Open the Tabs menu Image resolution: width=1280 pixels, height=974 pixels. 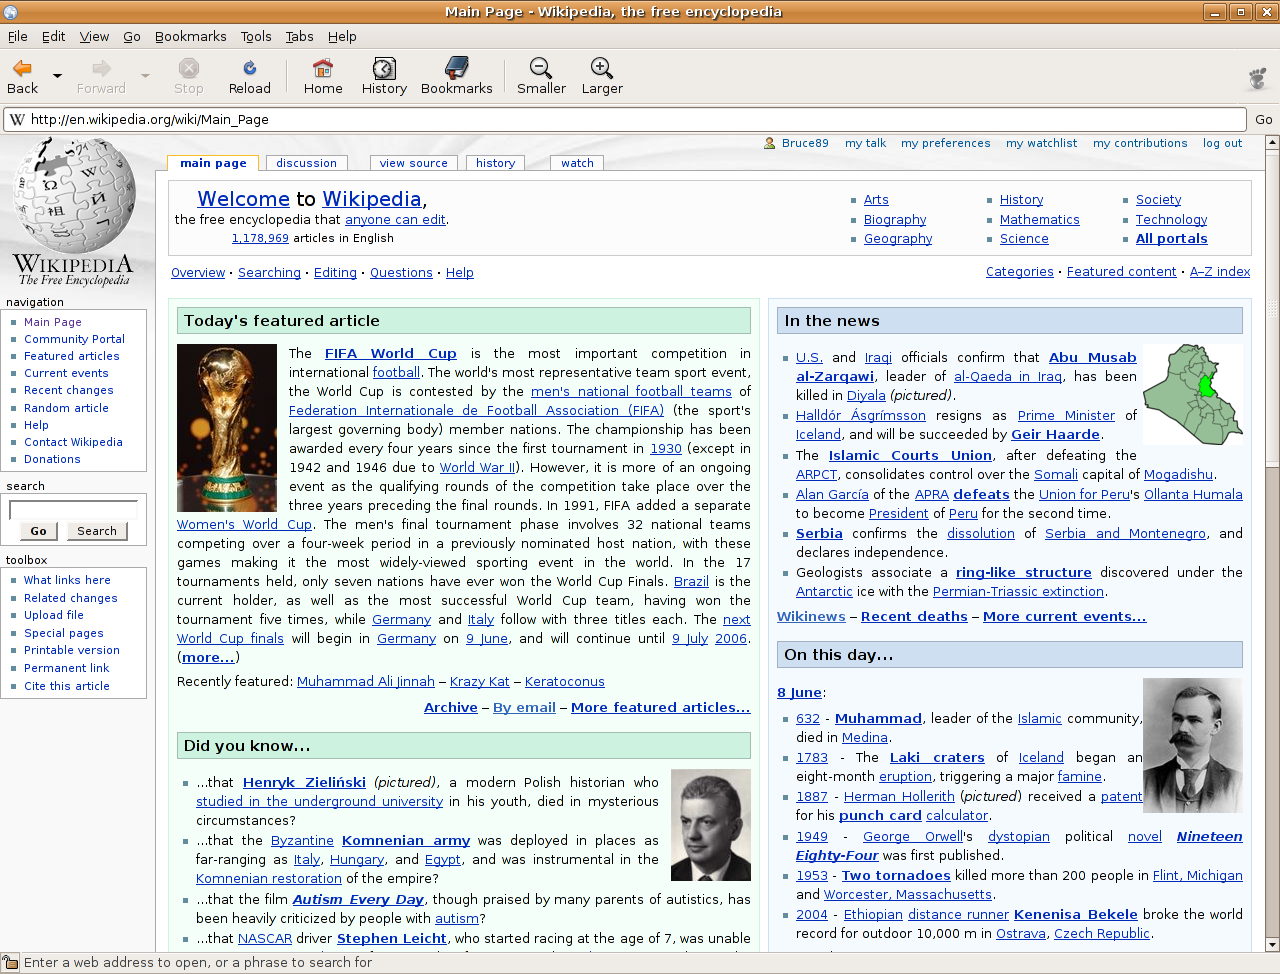pyautogui.click(x=299, y=36)
